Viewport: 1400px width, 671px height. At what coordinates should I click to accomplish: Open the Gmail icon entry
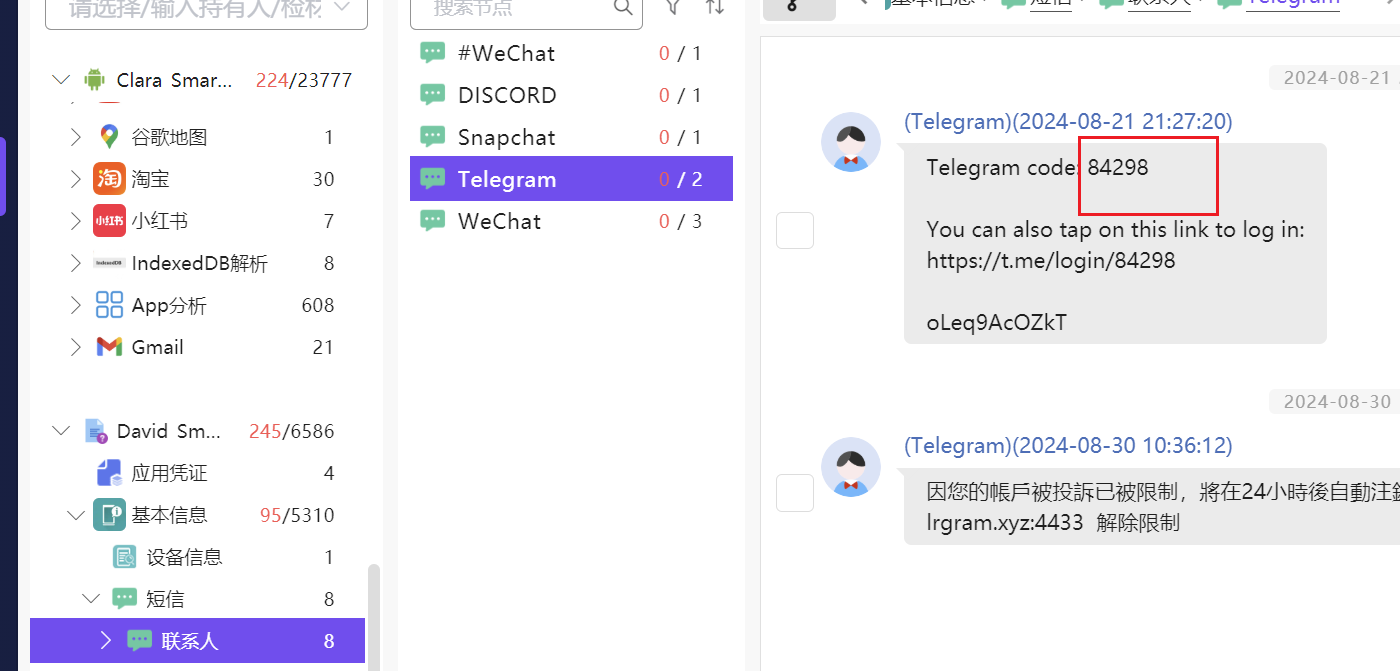coord(109,347)
